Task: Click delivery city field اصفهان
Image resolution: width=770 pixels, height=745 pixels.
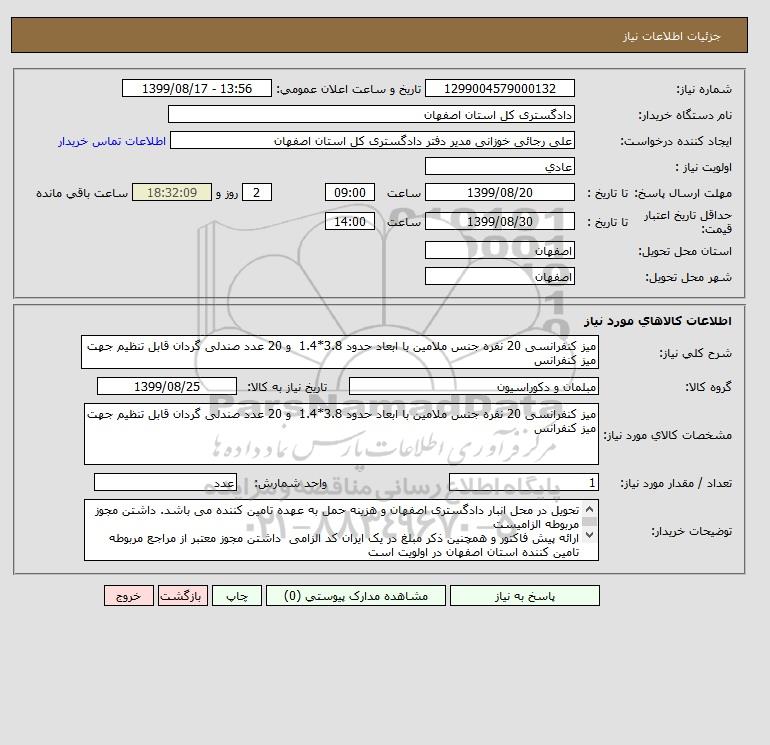Action: pyautogui.click(x=500, y=276)
